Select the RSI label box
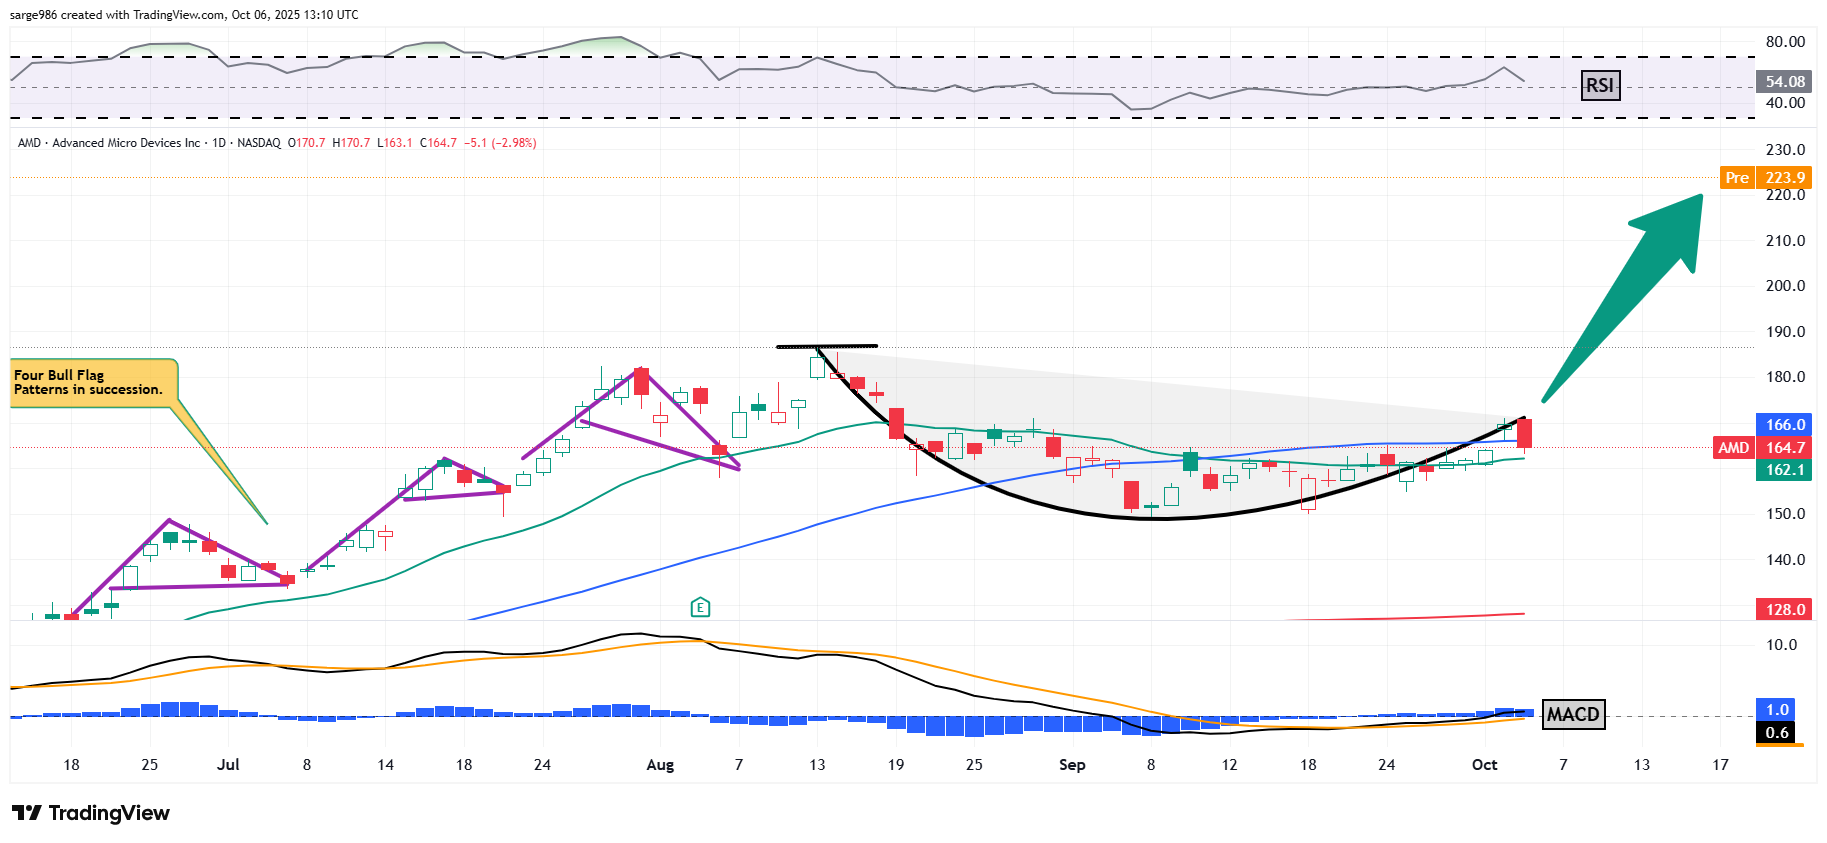Image resolution: width=1827 pixels, height=843 pixels. coord(1599,86)
